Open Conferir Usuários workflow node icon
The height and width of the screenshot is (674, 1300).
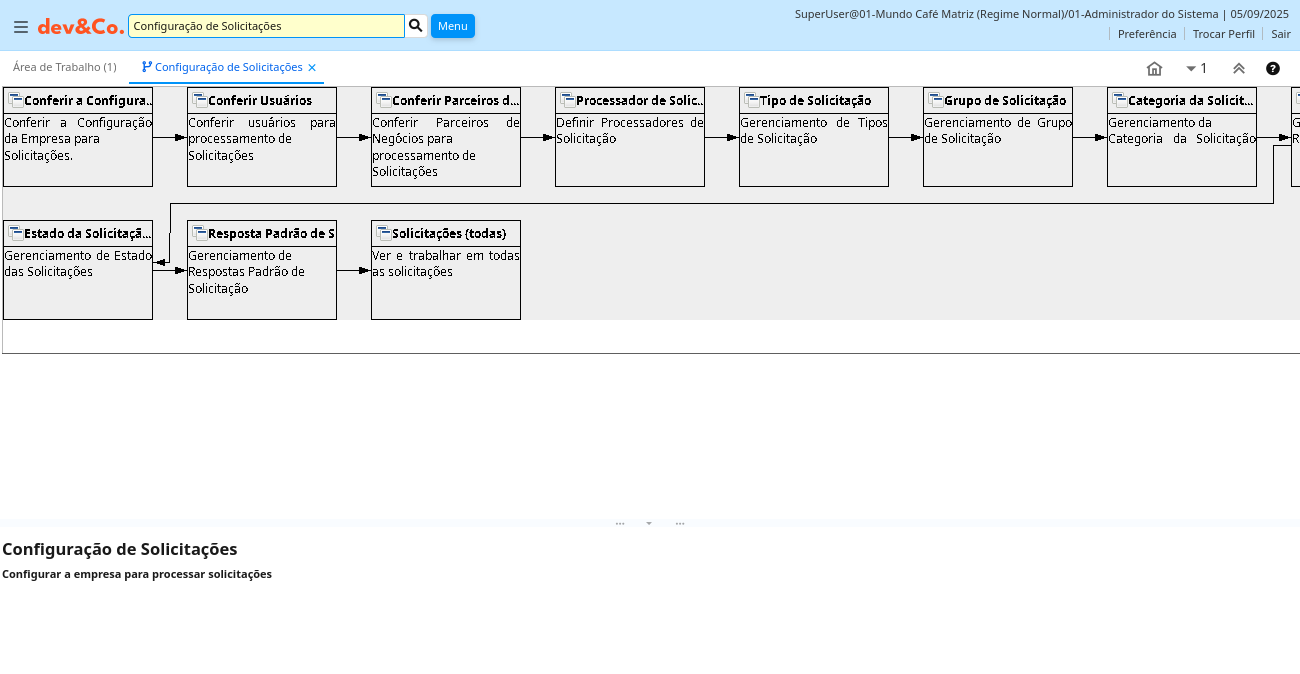[200, 100]
